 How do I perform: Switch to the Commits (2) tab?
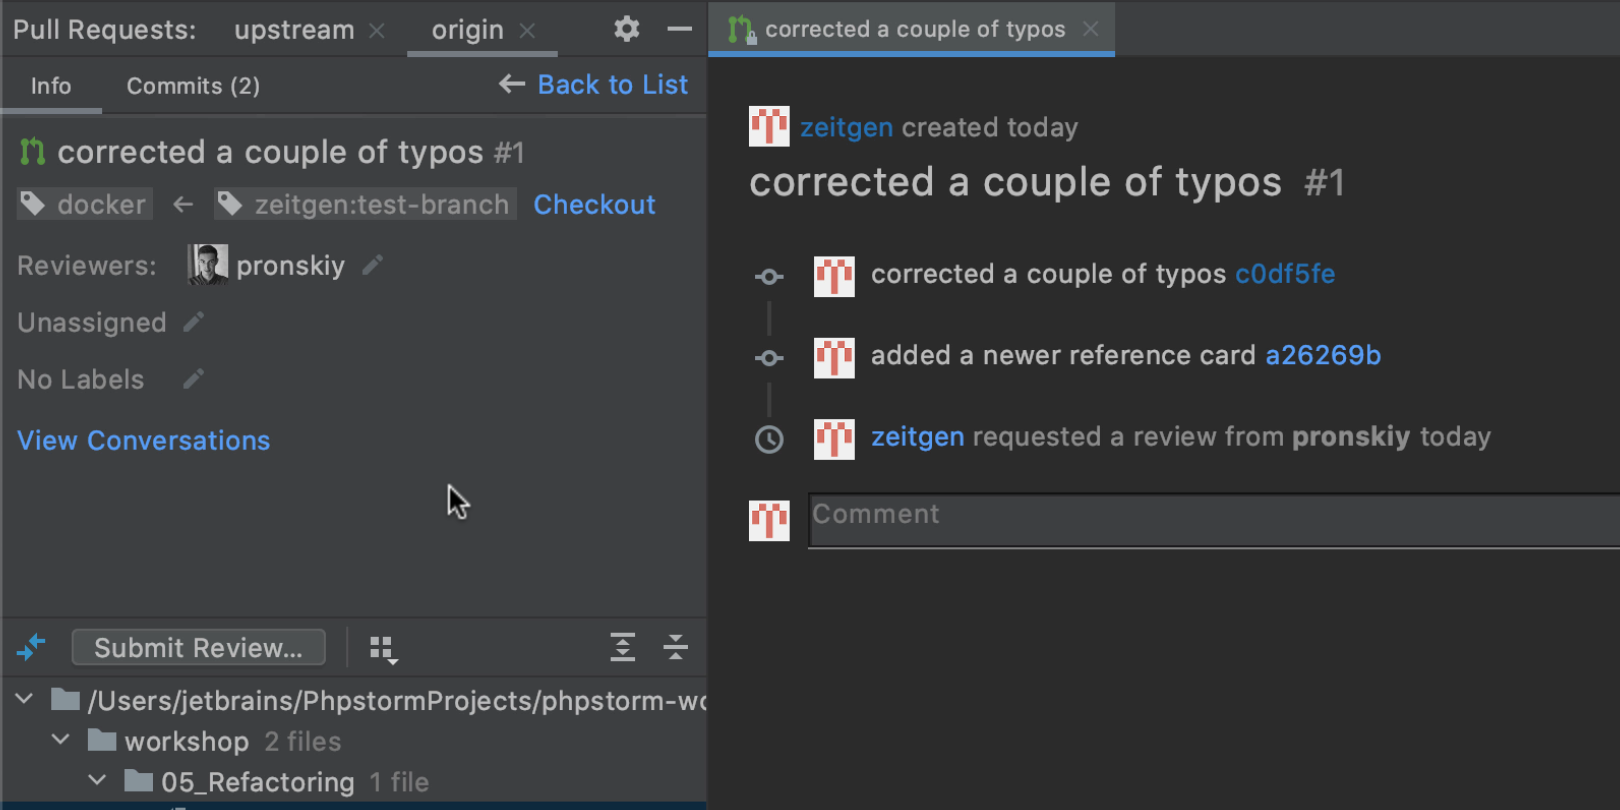tap(193, 86)
